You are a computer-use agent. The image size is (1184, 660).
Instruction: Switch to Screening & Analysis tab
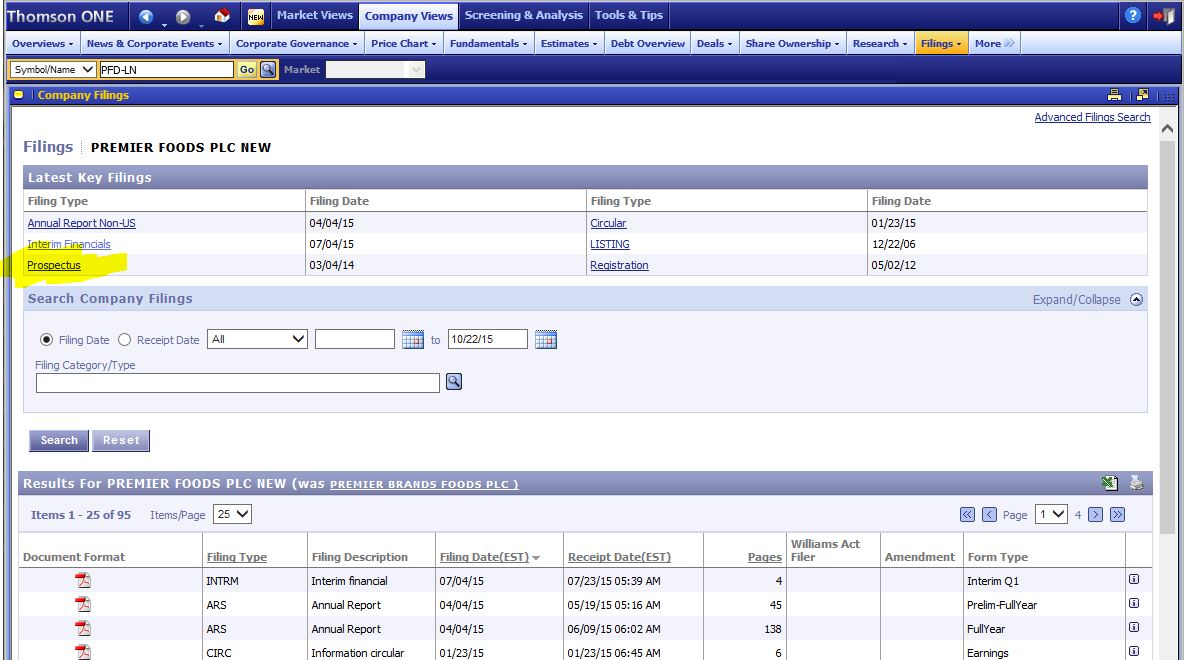(523, 16)
